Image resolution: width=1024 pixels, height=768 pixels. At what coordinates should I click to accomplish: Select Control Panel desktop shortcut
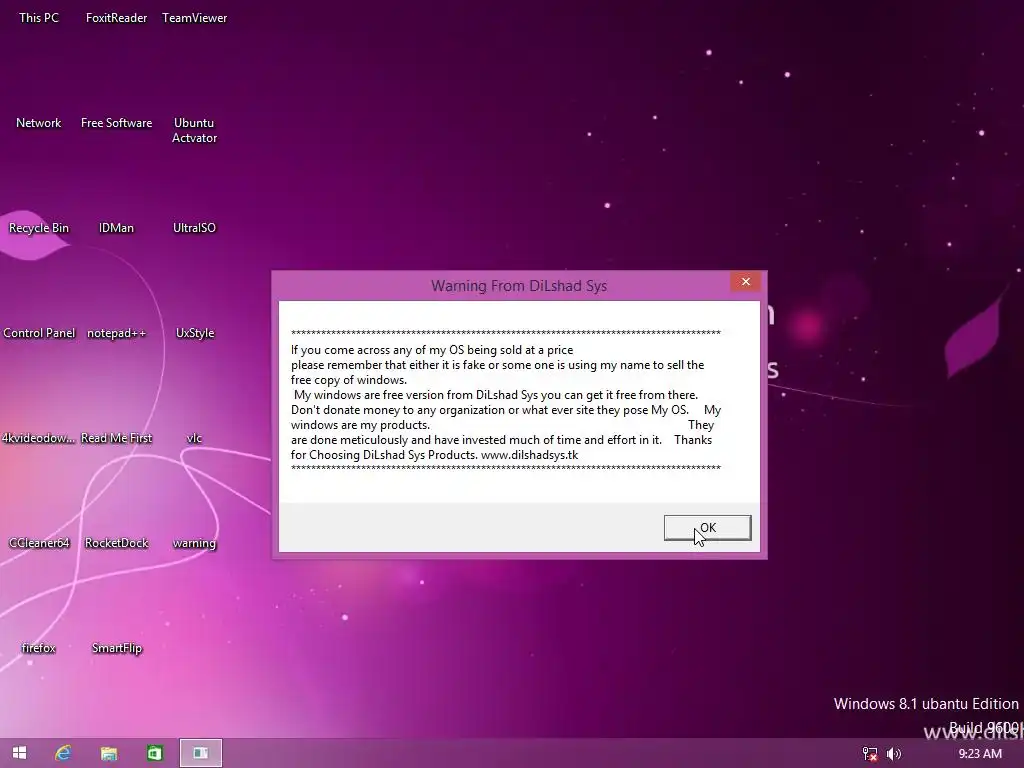[39, 333]
